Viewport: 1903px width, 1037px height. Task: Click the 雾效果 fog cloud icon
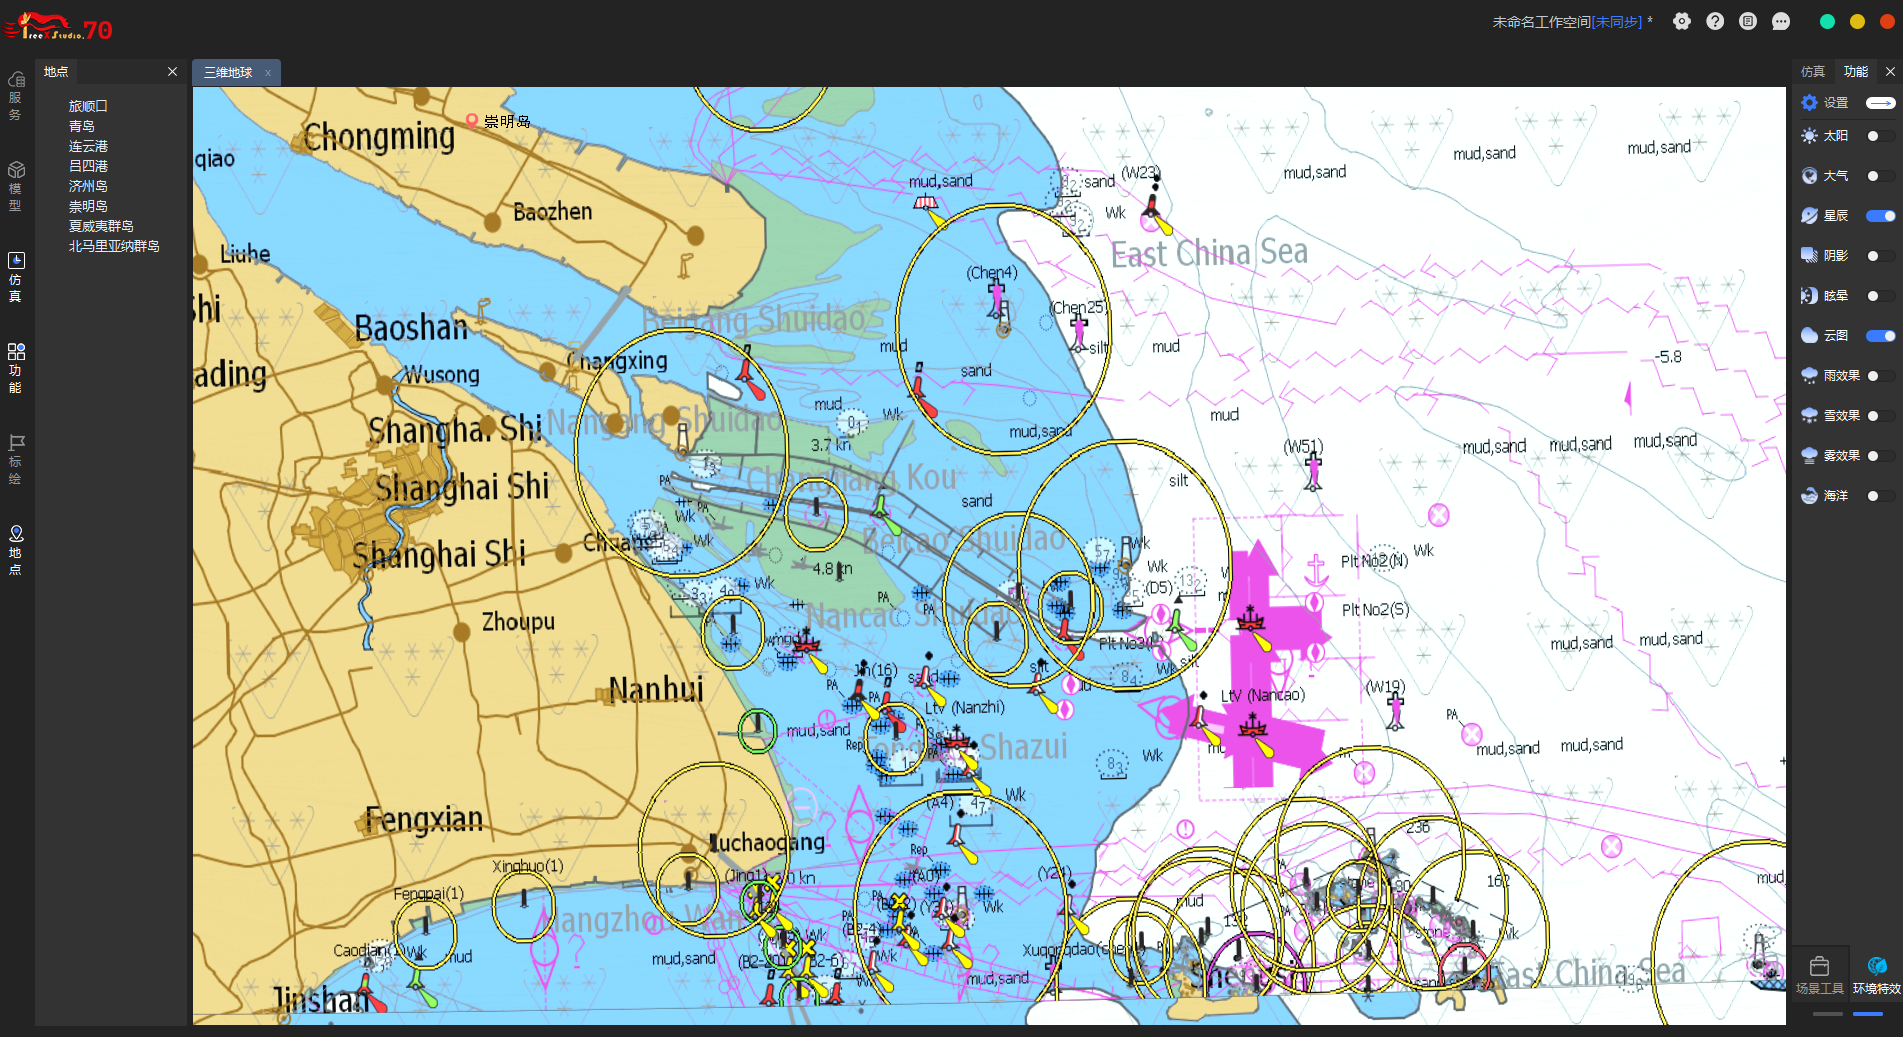[x=1809, y=456]
